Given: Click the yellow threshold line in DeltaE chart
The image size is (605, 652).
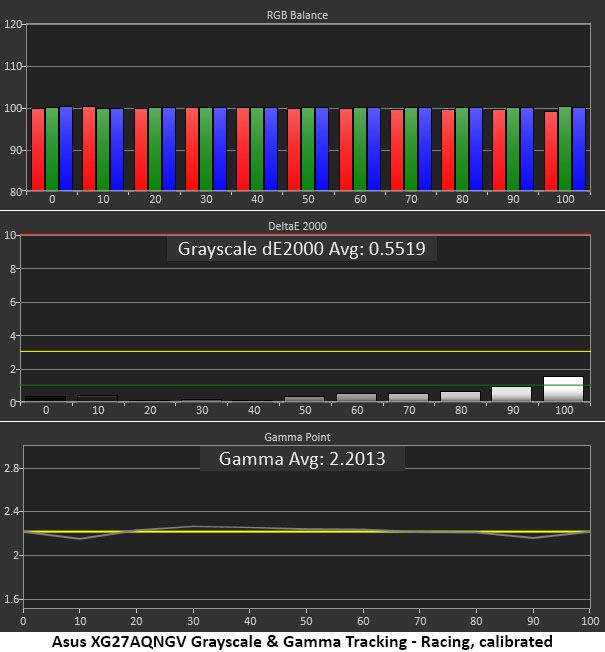Looking at the screenshot, I should click(306, 352).
